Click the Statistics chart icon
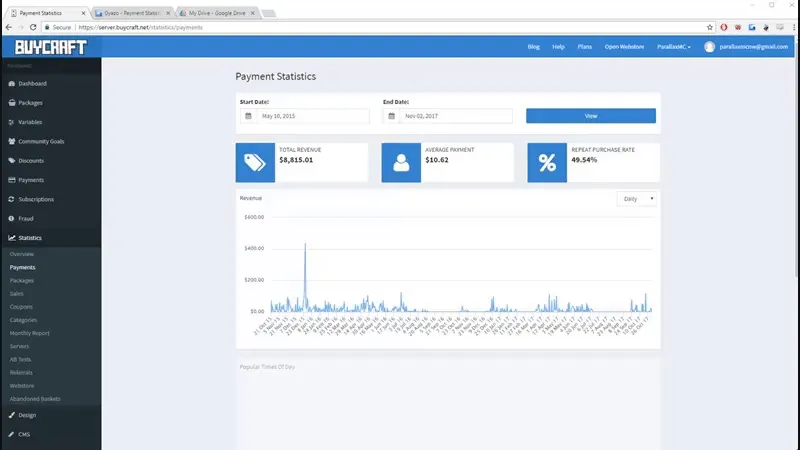This screenshot has height=450, width=800. [x=12, y=238]
